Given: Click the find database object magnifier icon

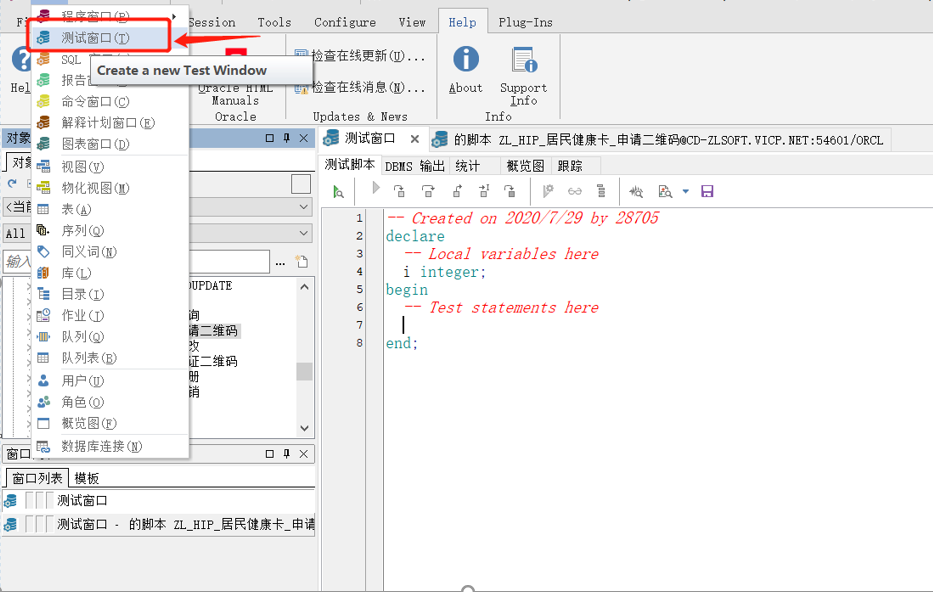Looking at the screenshot, I should pos(663,190).
